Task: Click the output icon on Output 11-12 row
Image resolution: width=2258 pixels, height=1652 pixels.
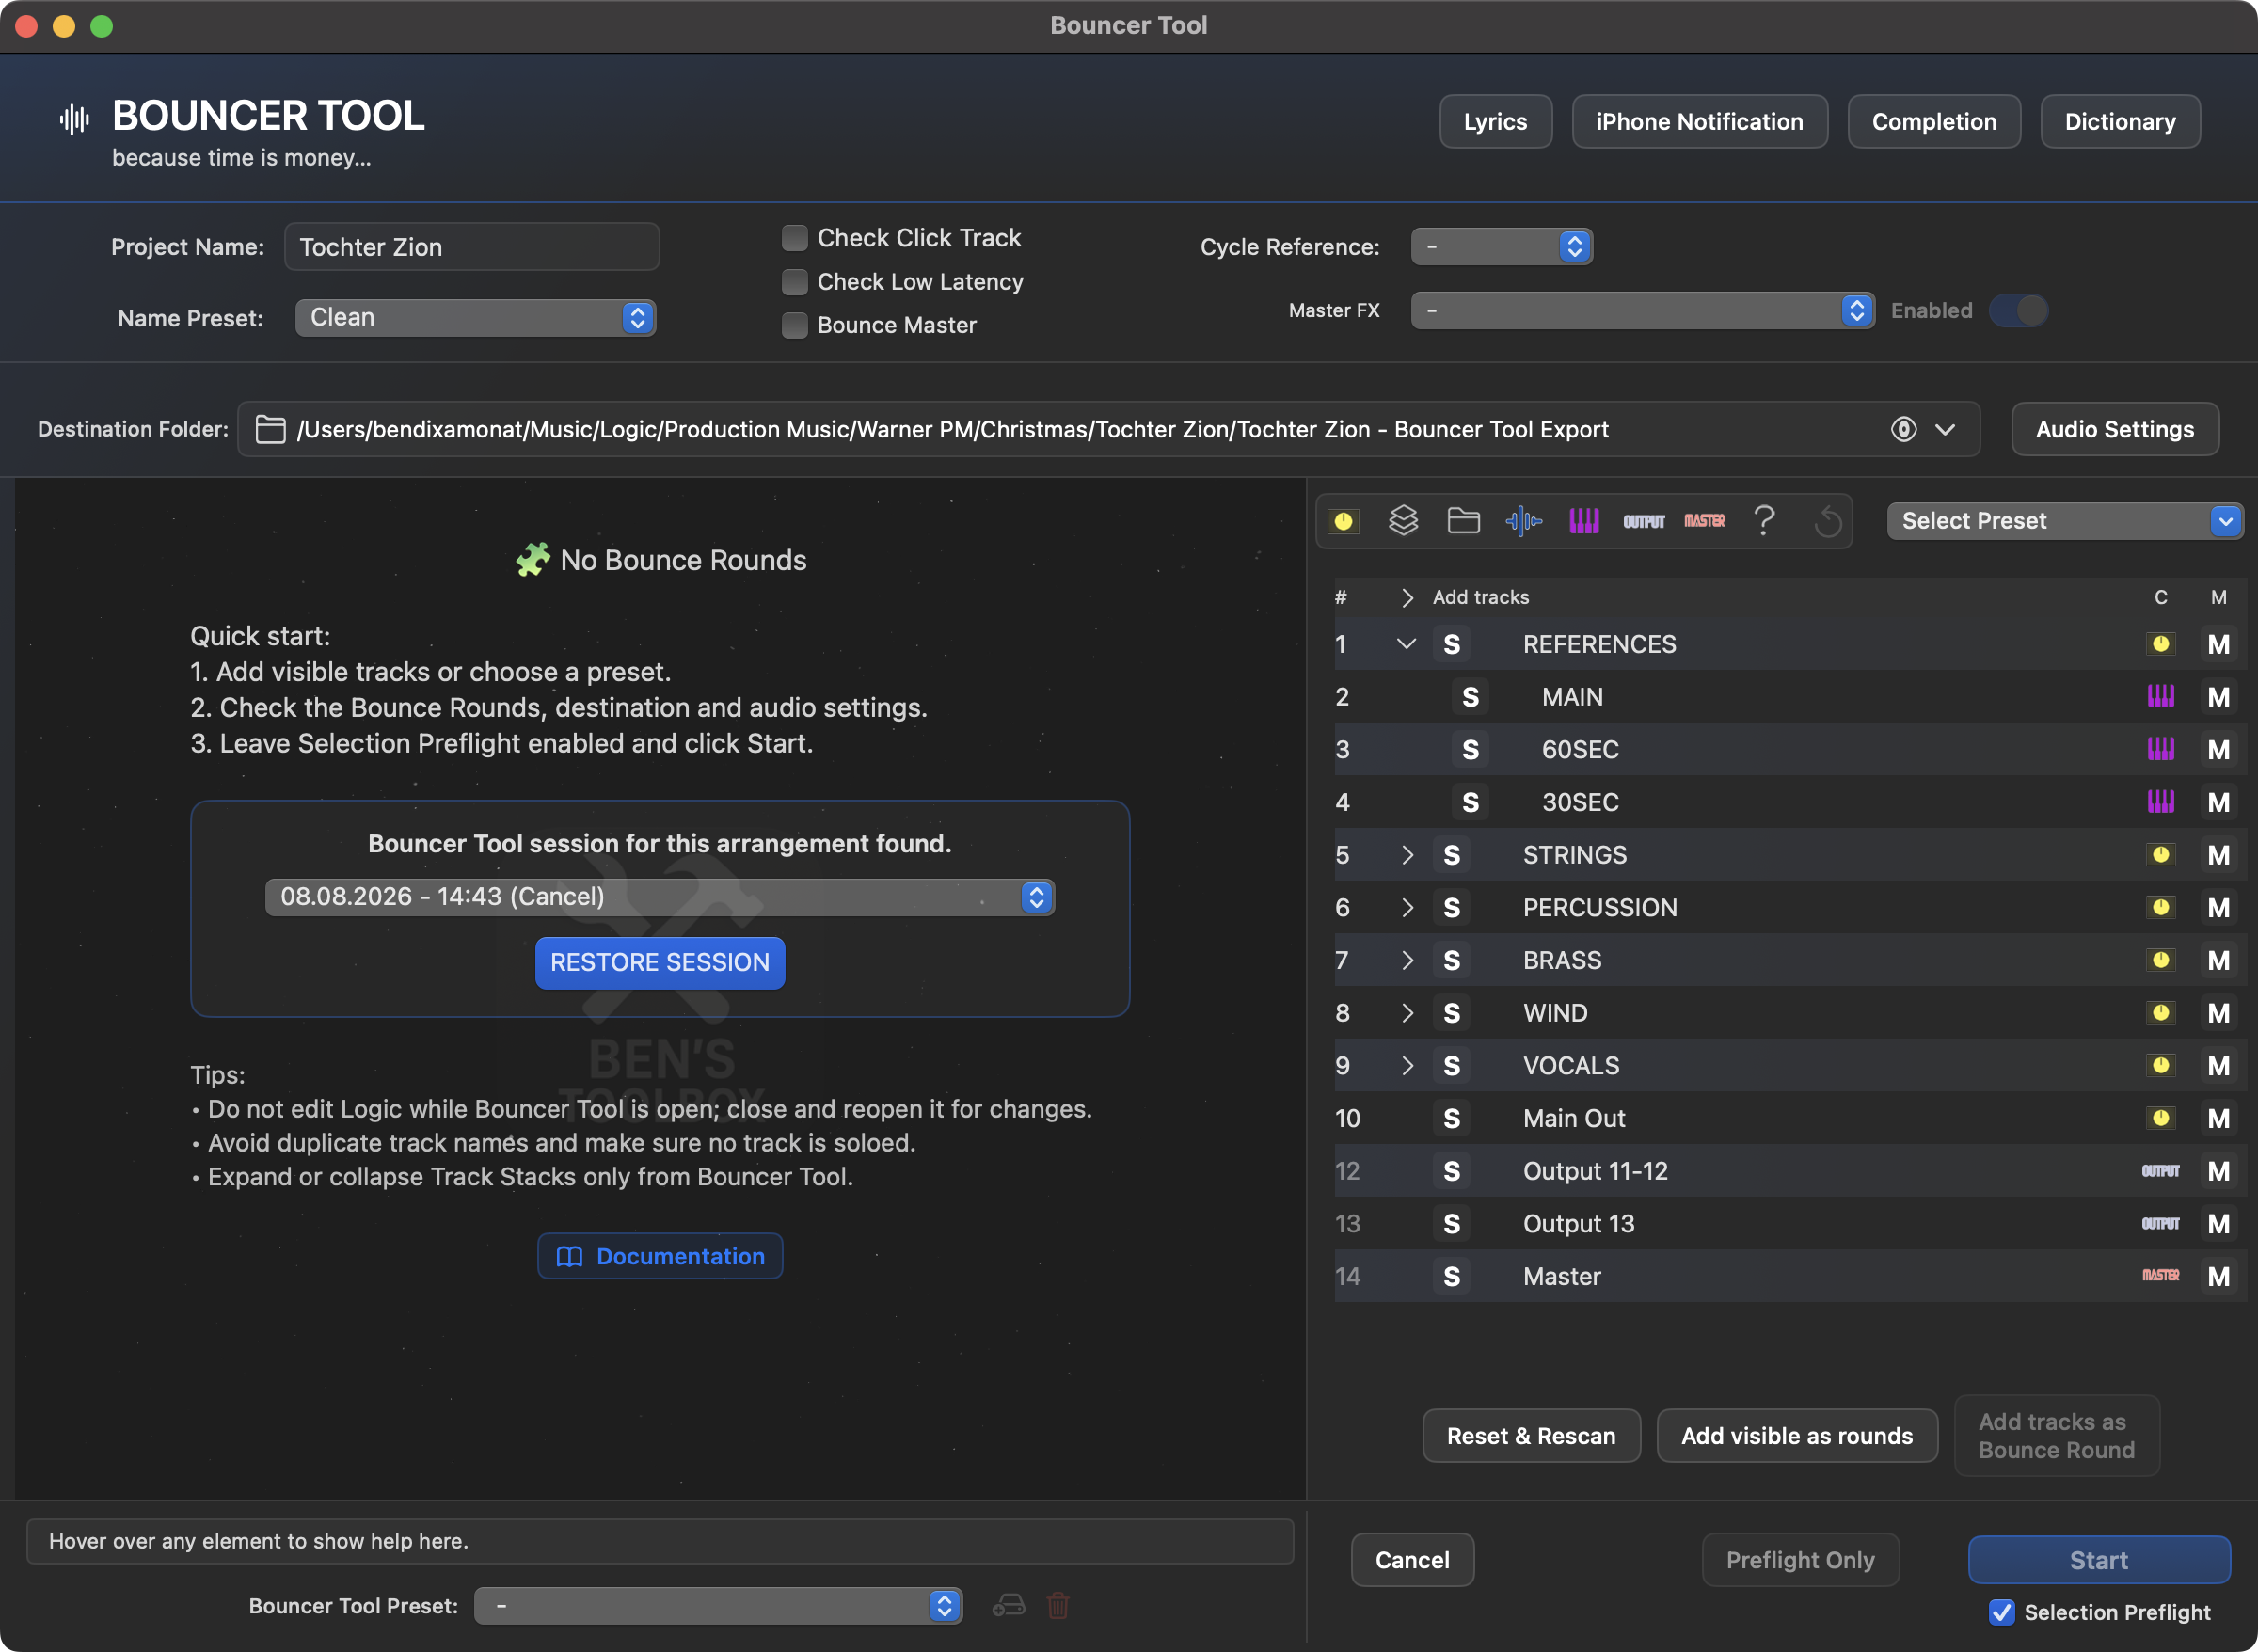Action: click(x=2160, y=1171)
